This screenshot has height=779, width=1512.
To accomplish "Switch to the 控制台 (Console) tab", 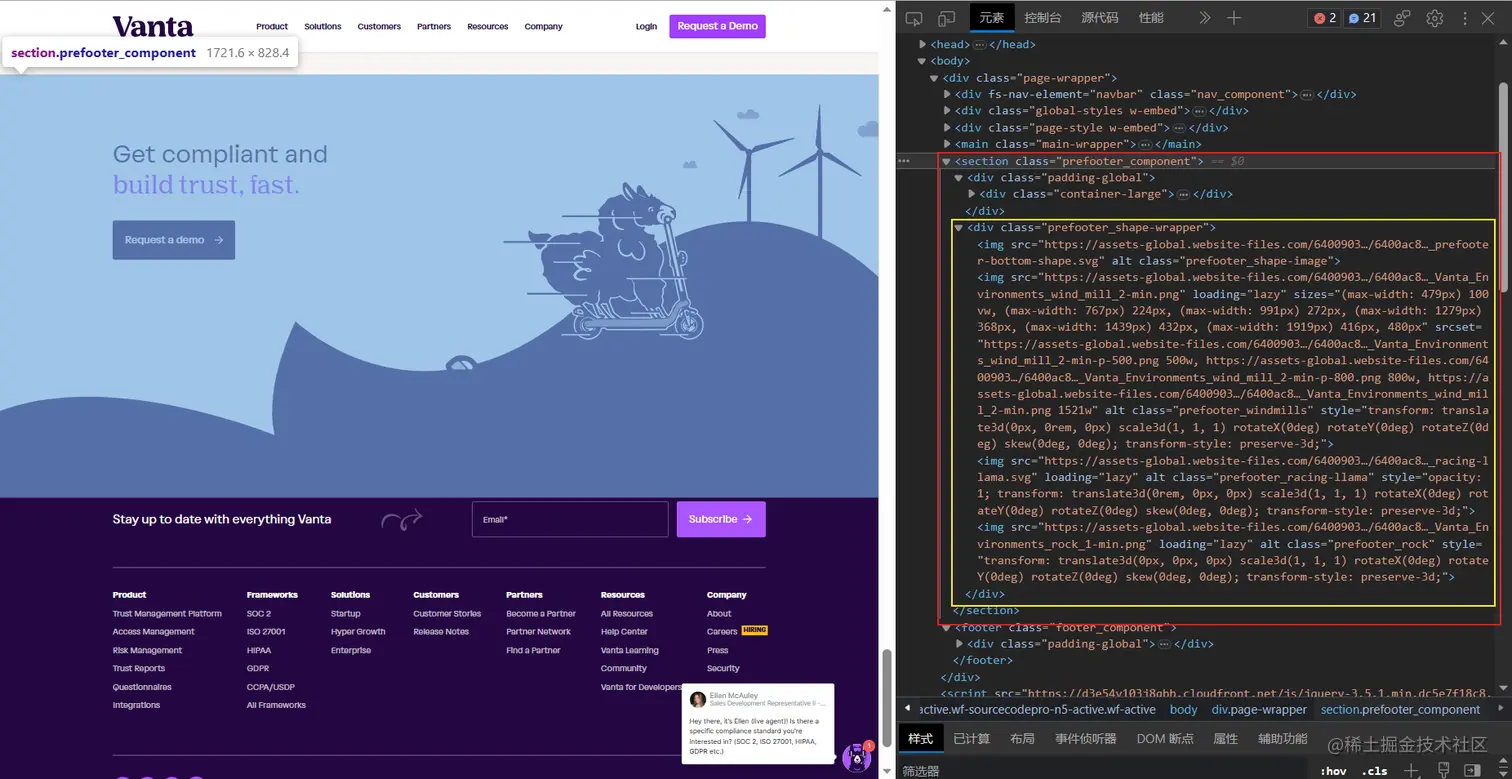I will click(1043, 18).
